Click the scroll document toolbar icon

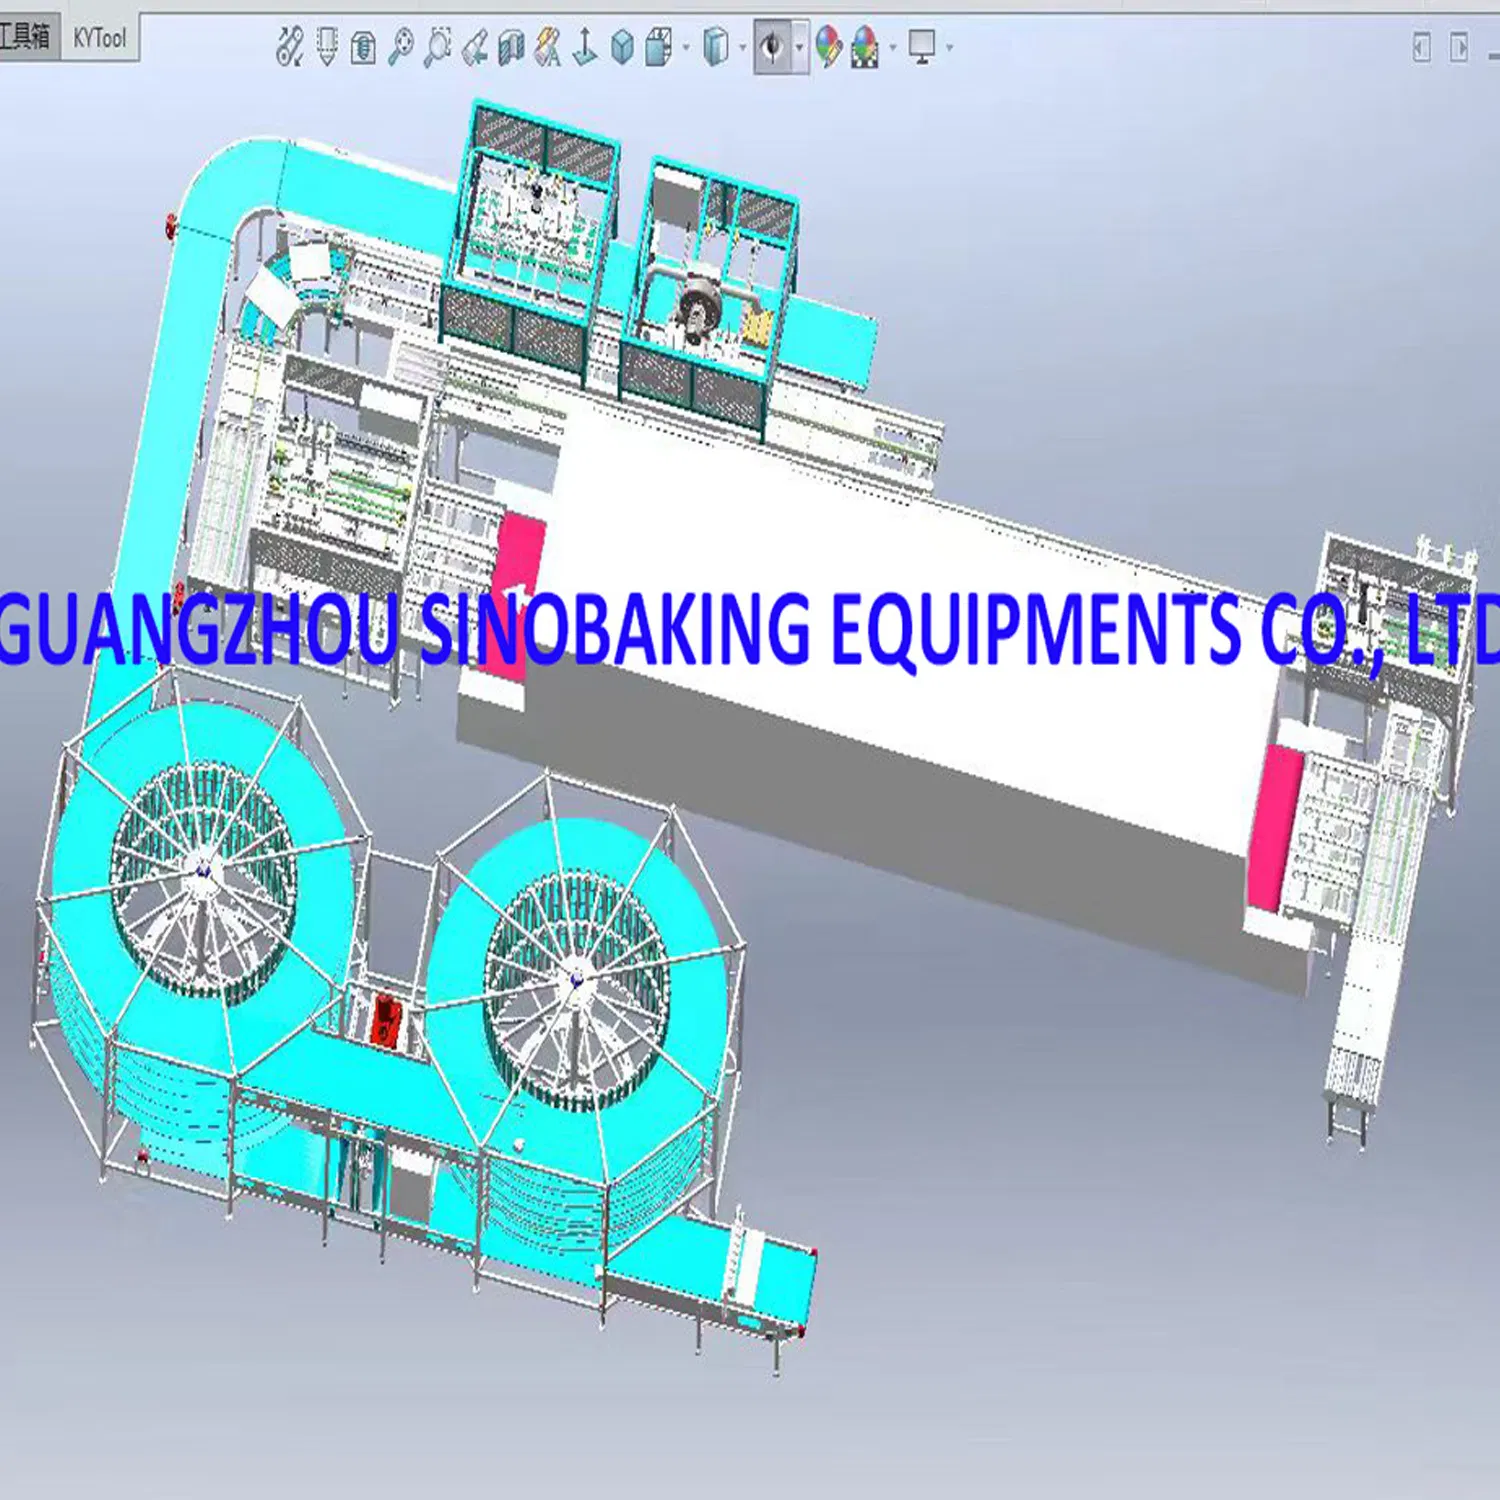[x=364, y=47]
